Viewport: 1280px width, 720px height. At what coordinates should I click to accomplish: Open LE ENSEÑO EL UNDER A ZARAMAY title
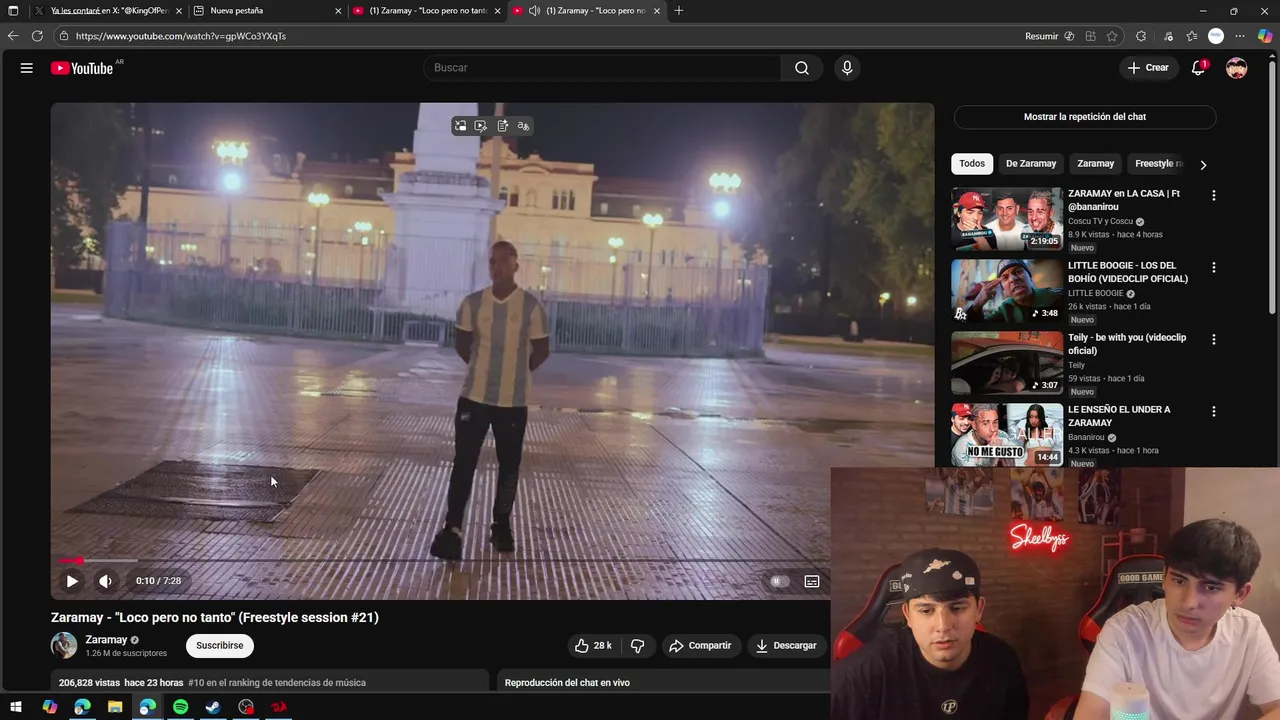(x=1119, y=416)
